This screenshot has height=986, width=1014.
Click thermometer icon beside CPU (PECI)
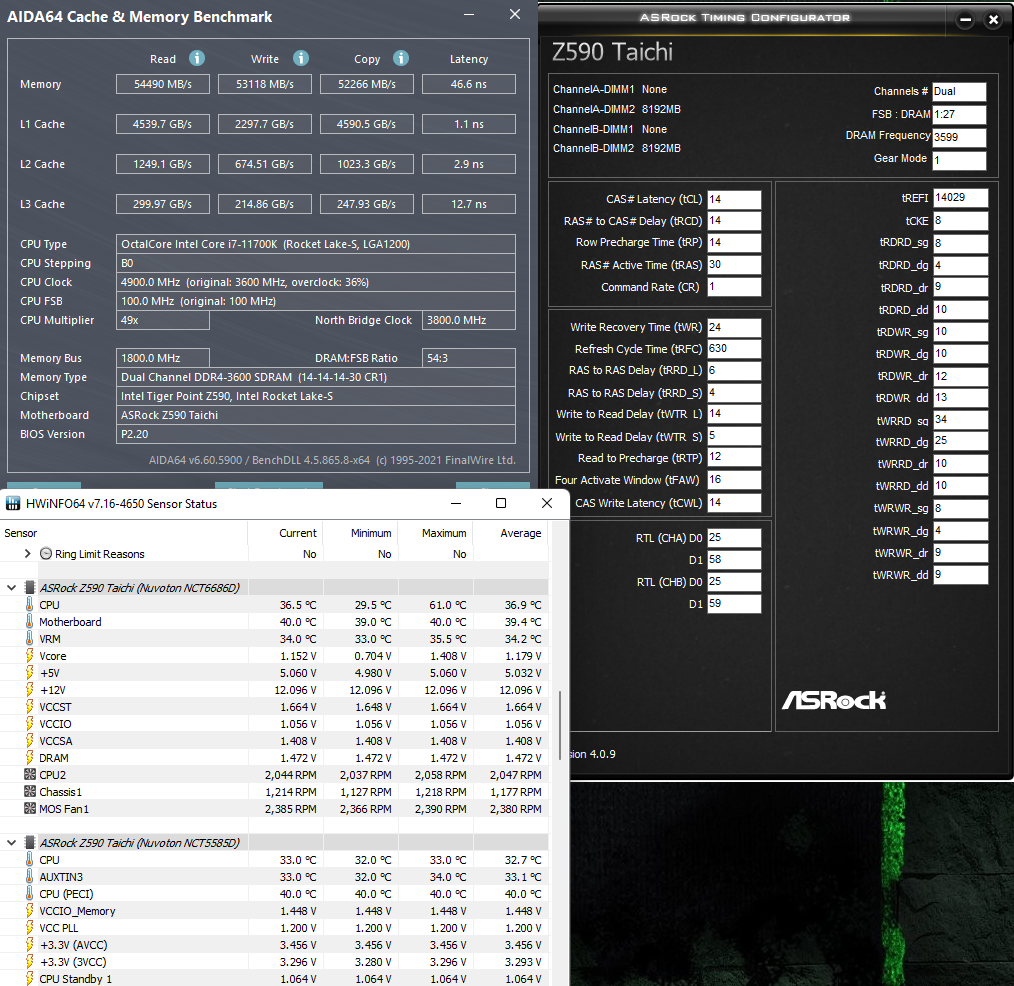pyautogui.click(x=30, y=894)
